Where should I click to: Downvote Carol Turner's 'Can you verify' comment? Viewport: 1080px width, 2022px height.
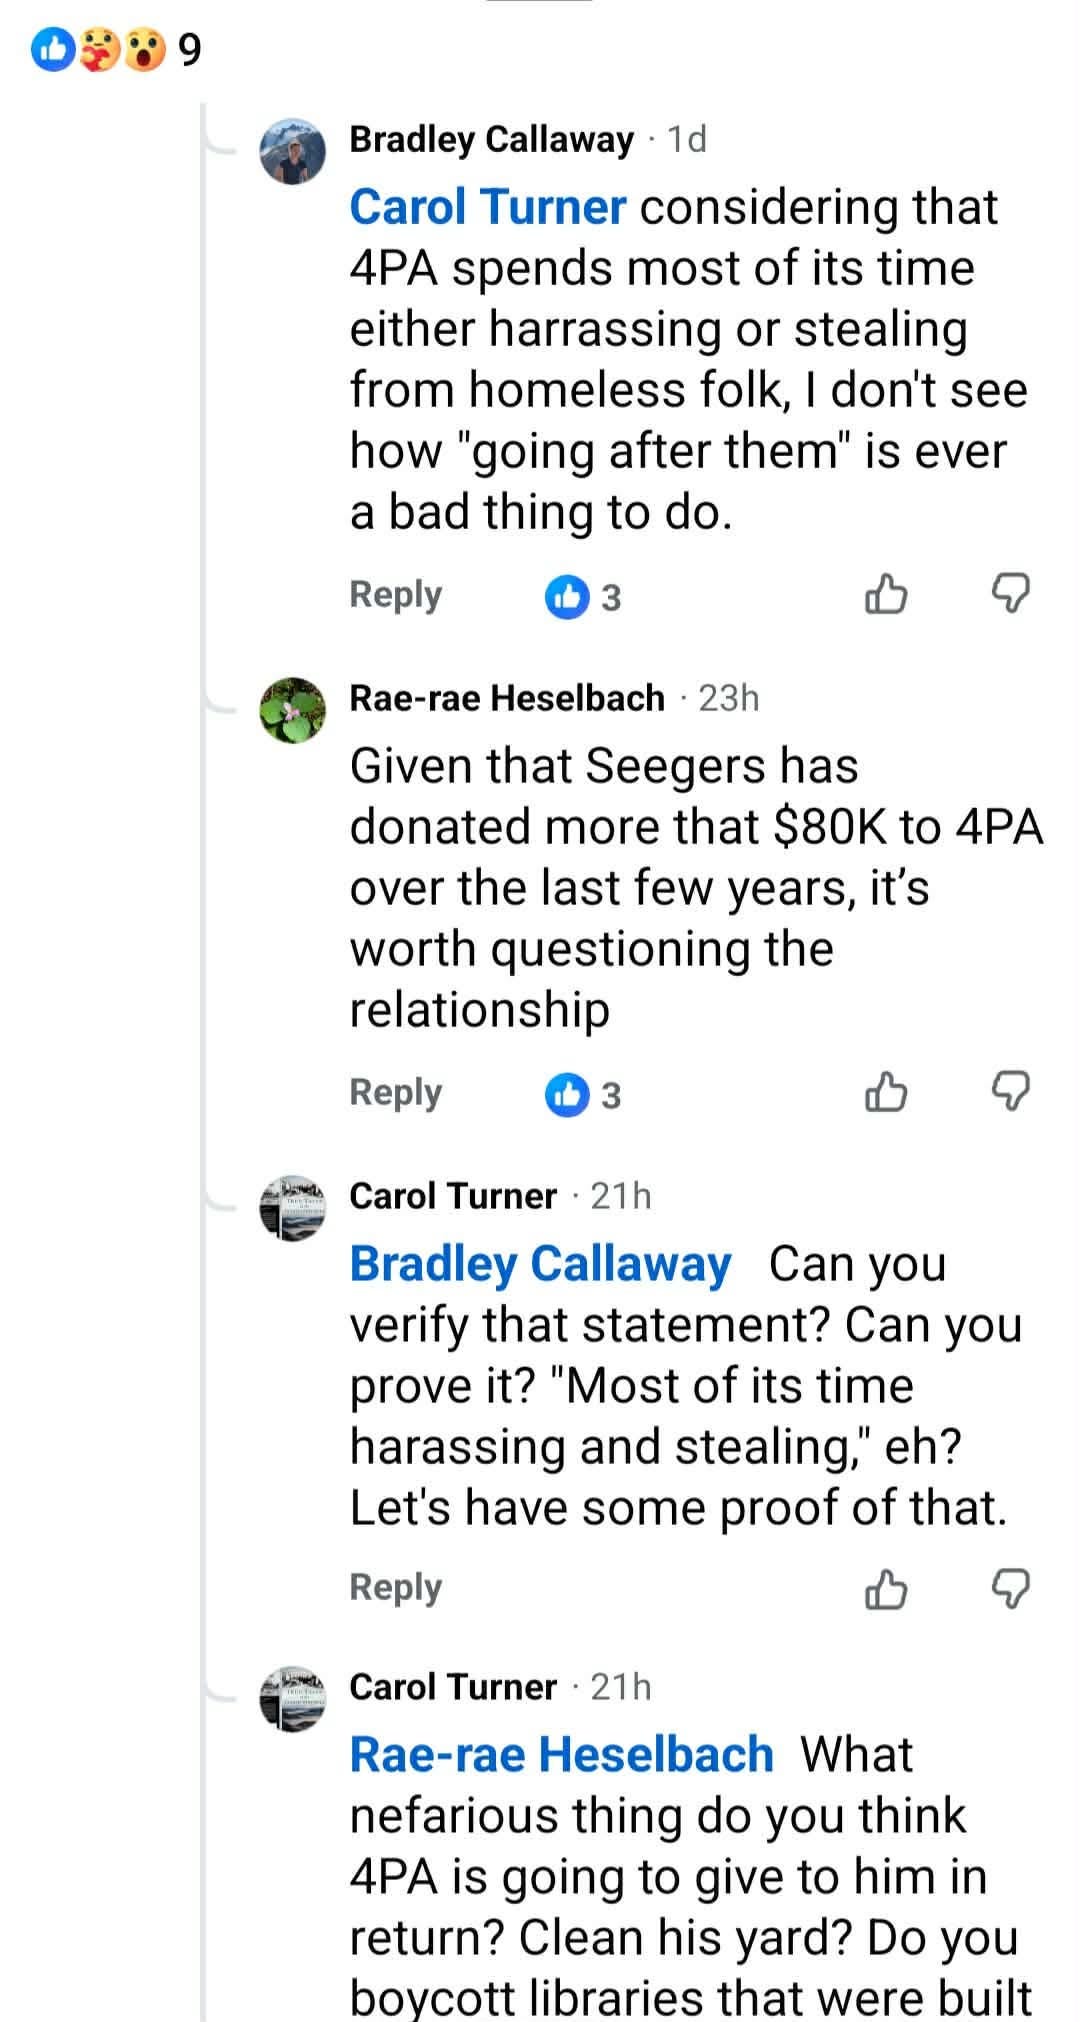click(x=1009, y=1588)
